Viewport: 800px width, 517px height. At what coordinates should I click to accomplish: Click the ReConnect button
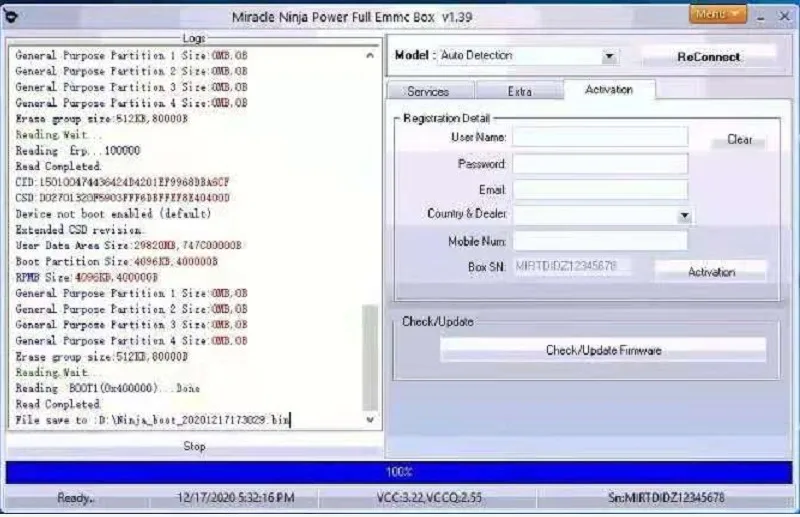tap(709, 57)
